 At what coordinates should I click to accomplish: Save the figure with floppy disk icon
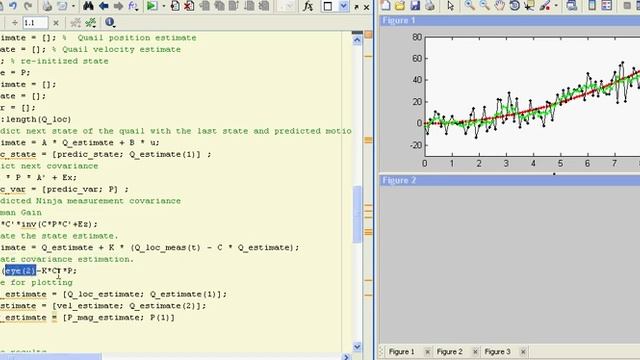(x=415, y=5)
